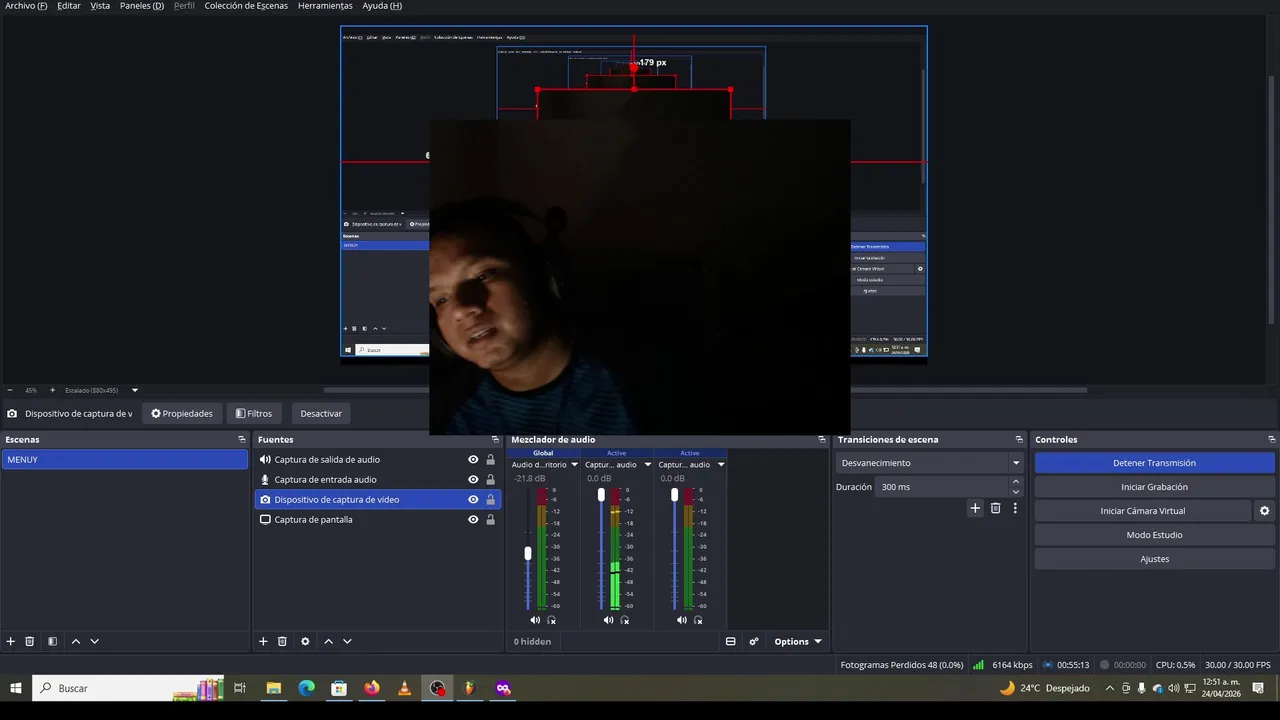Hide Captura de pantalla source
The height and width of the screenshot is (720, 1280).
coord(473,520)
